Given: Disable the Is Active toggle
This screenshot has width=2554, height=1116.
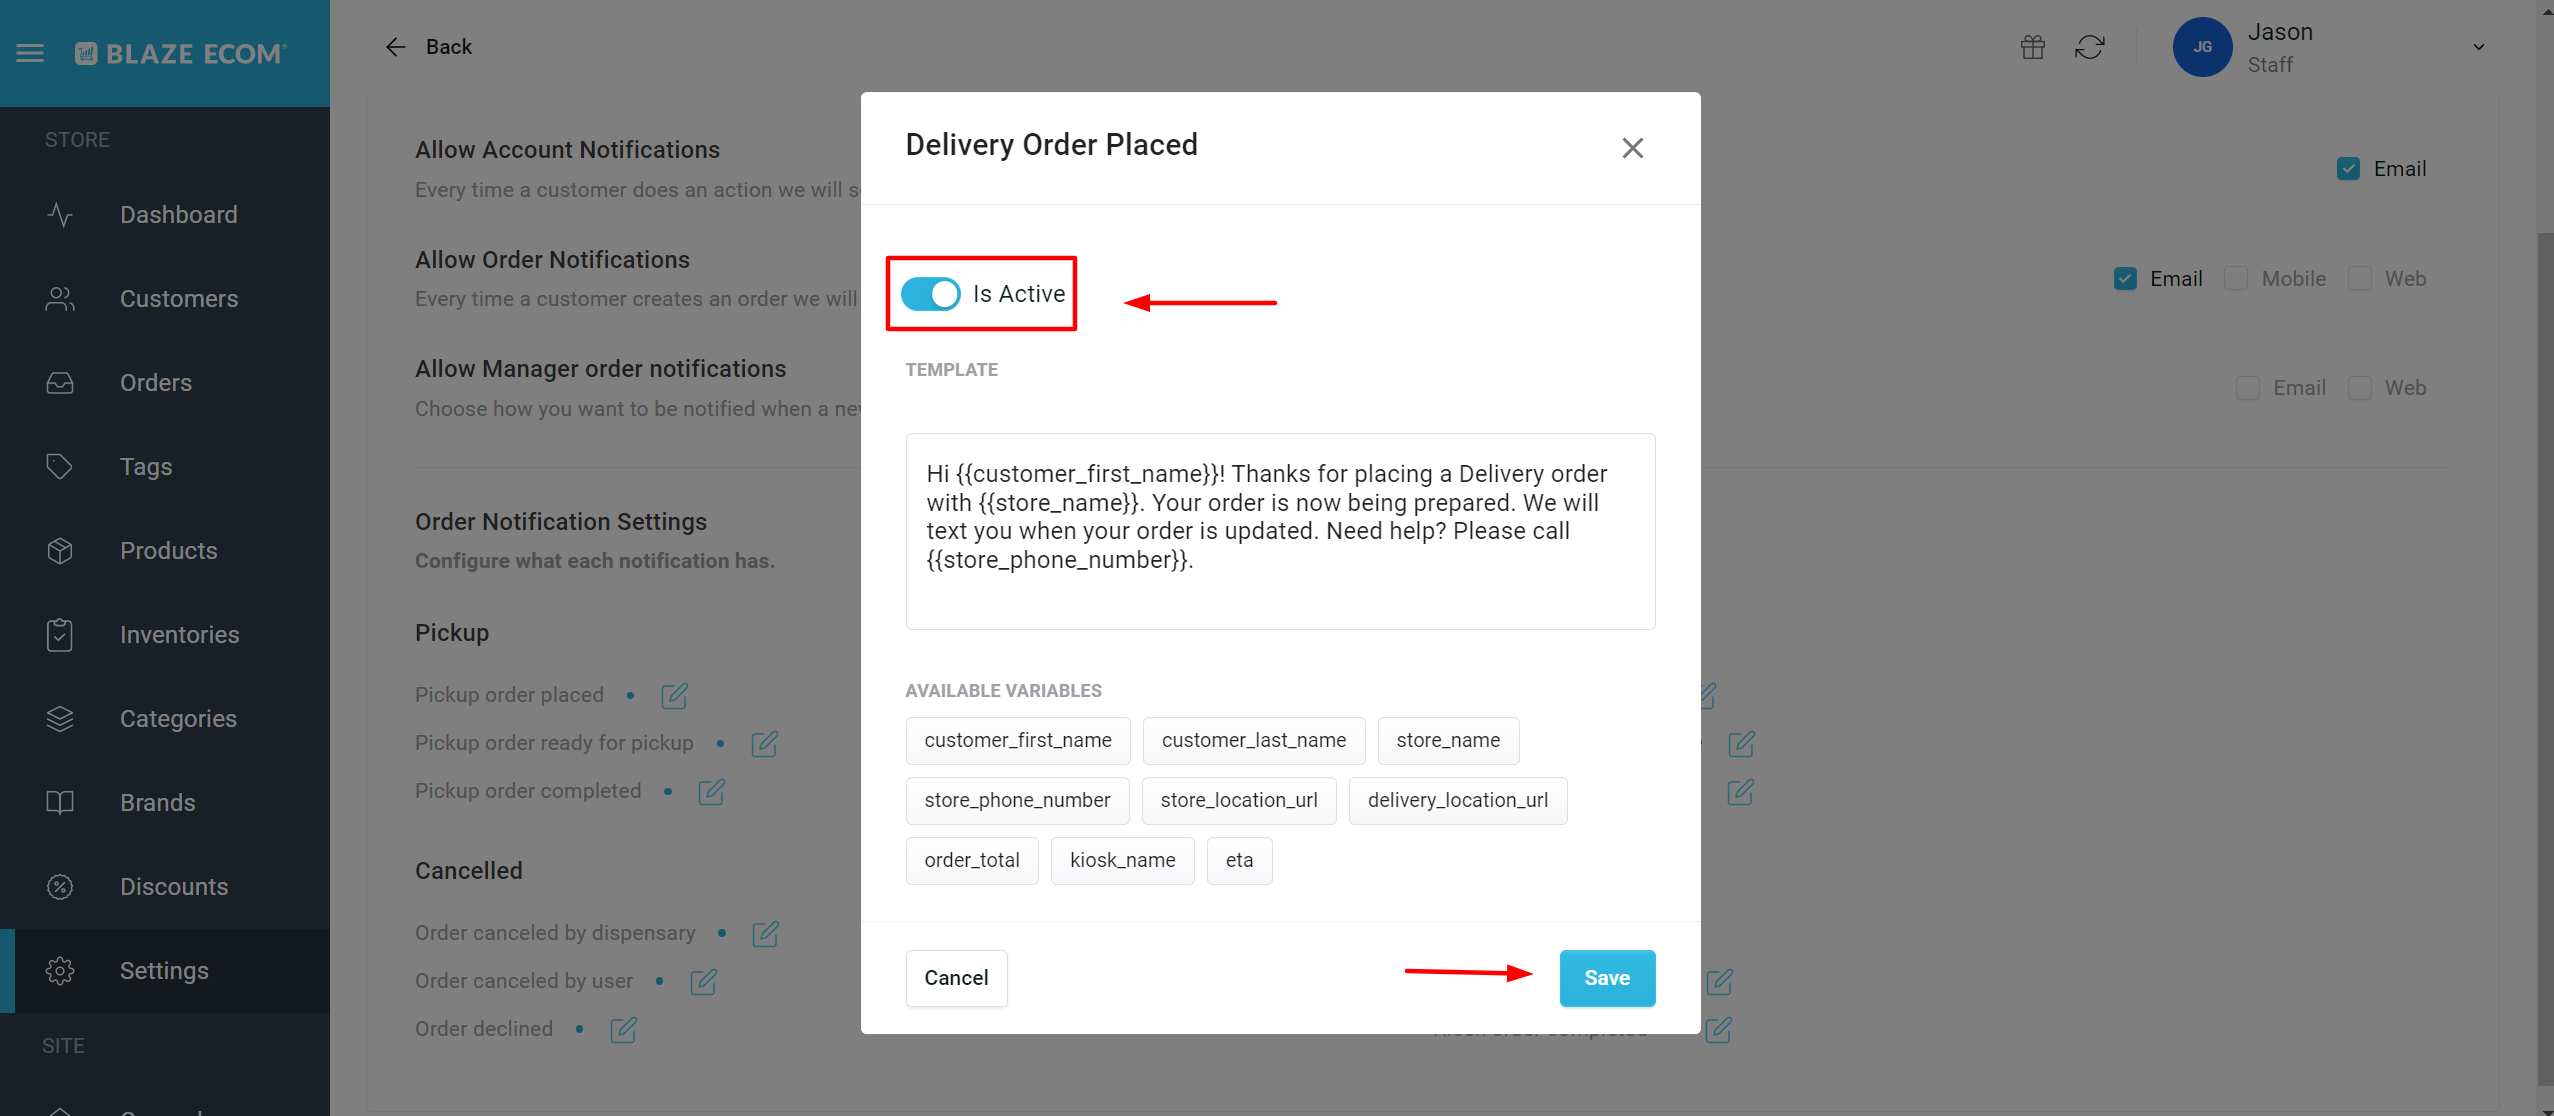Looking at the screenshot, I should click(x=929, y=293).
